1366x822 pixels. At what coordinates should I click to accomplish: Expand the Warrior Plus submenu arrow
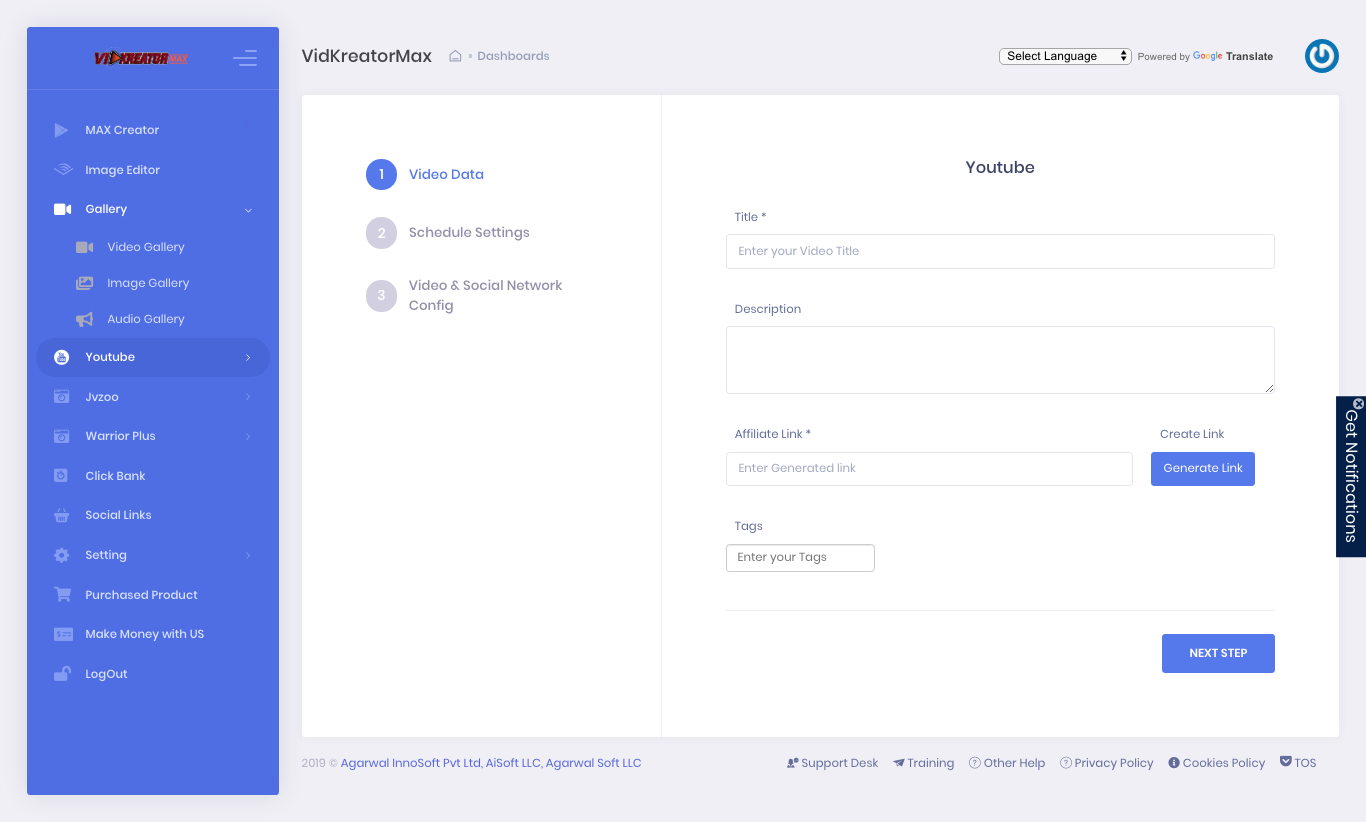[x=248, y=436]
